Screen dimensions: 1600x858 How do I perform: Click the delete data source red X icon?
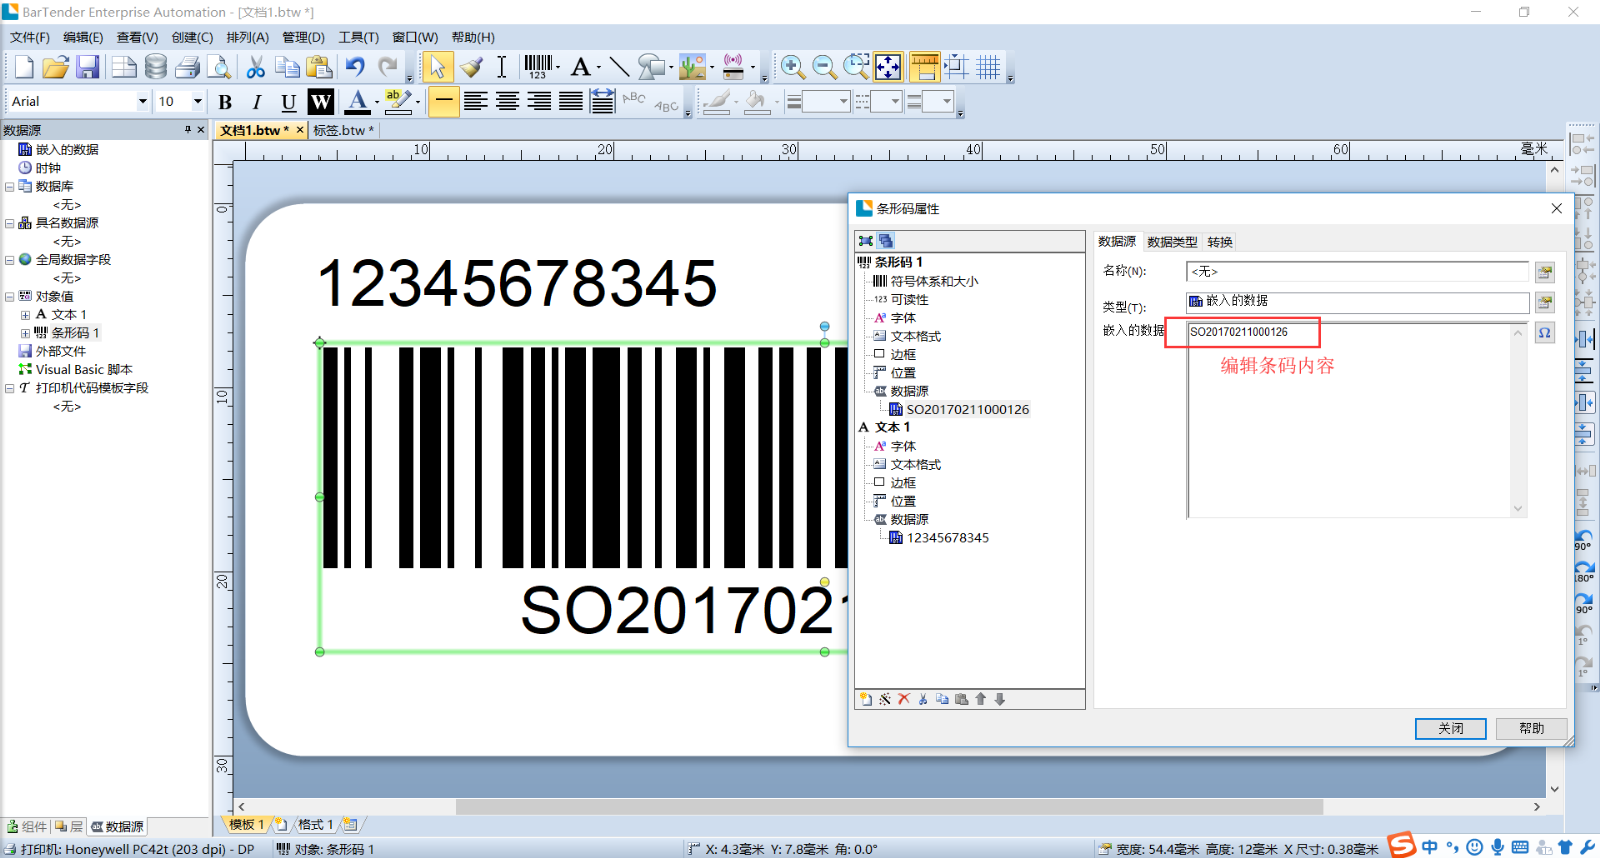pos(904,699)
